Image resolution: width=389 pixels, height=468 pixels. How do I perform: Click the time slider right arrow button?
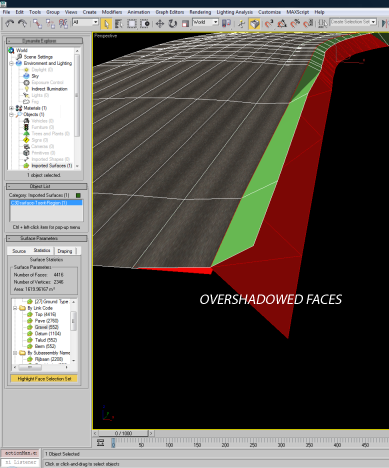point(151,433)
